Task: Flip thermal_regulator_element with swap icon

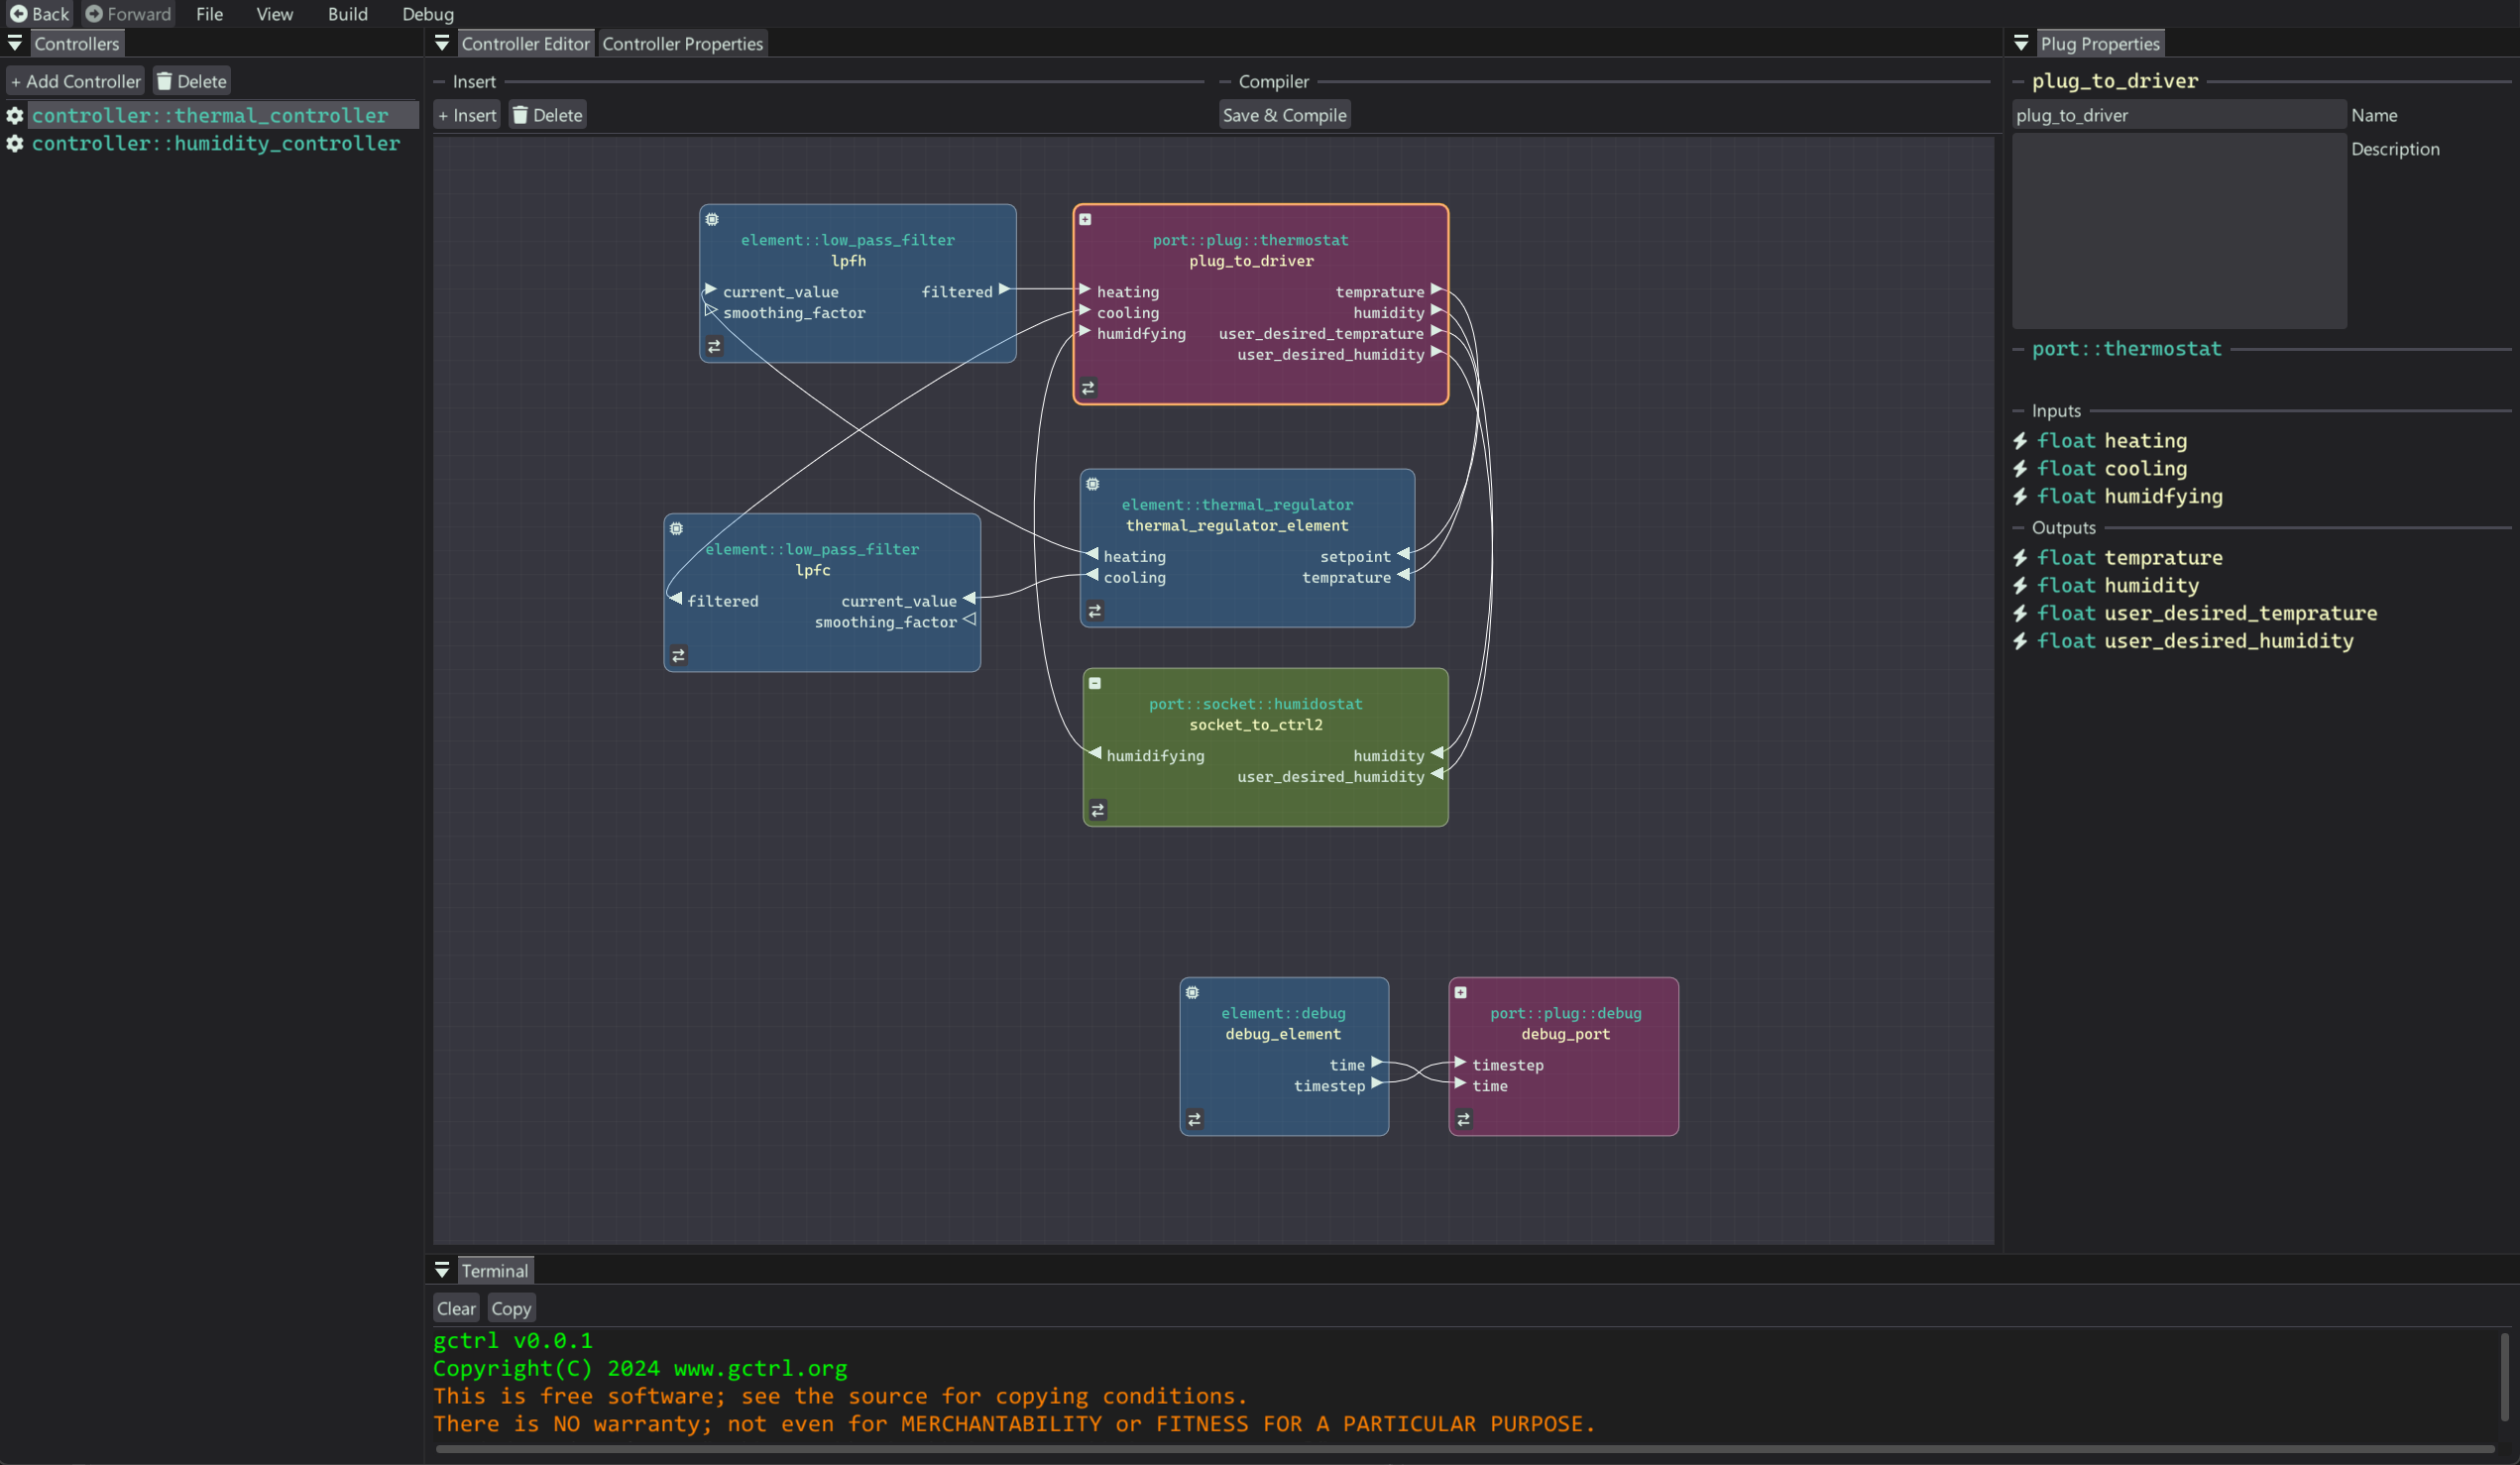Action: tap(1096, 610)
